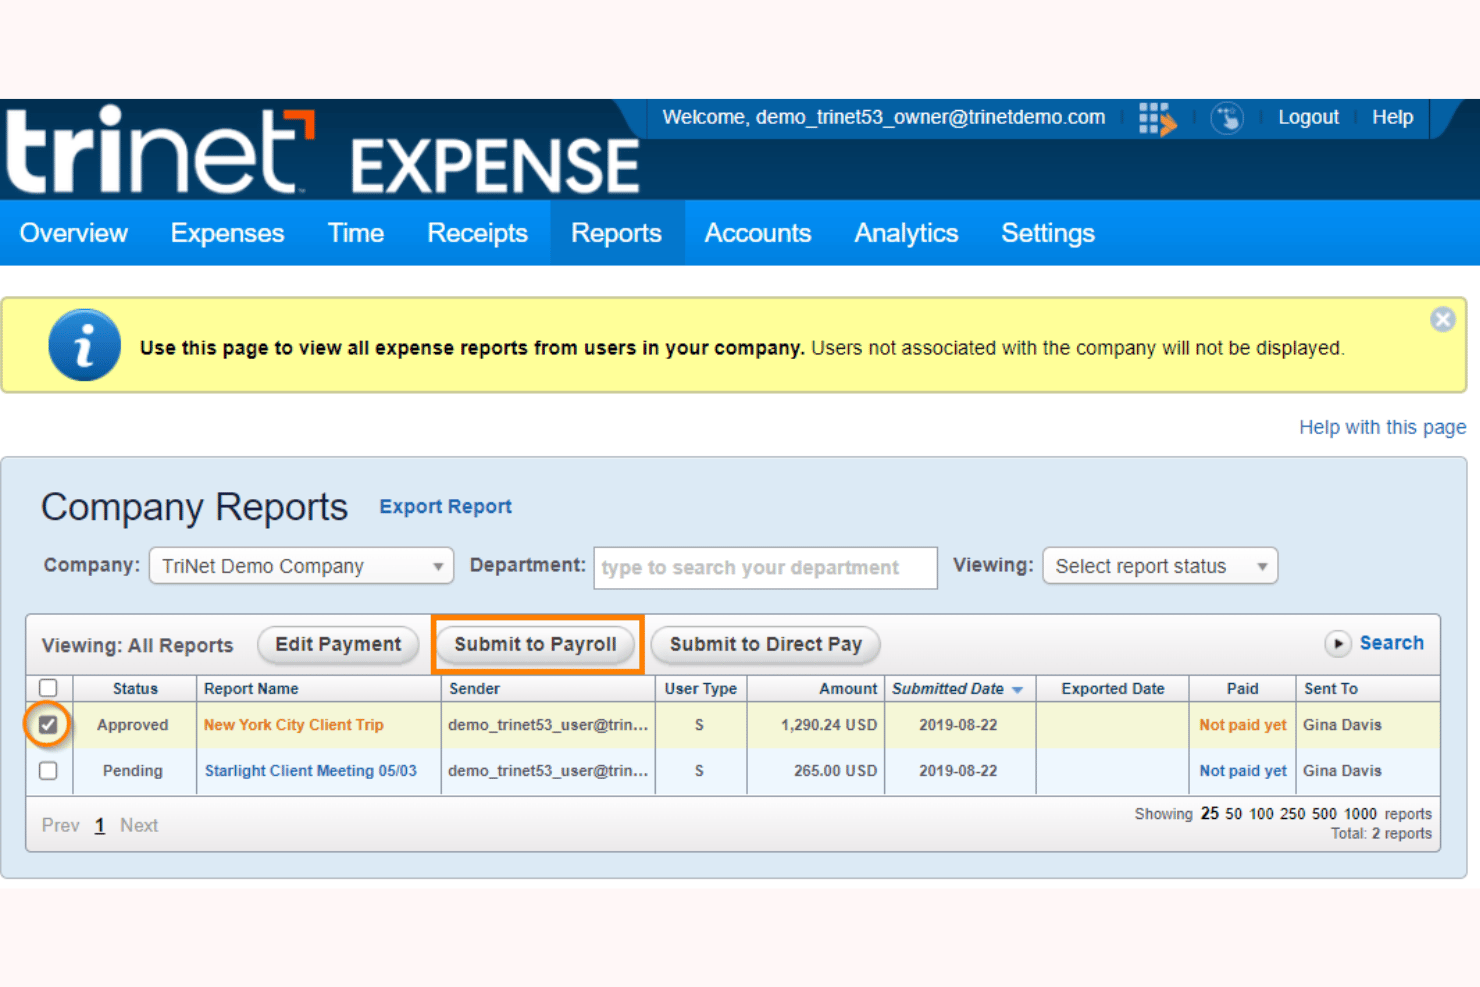Viewport: 1480px width, 987px height.
Task: Click the Export Report link
Action: pyautogui.click(x=445, y=507)
